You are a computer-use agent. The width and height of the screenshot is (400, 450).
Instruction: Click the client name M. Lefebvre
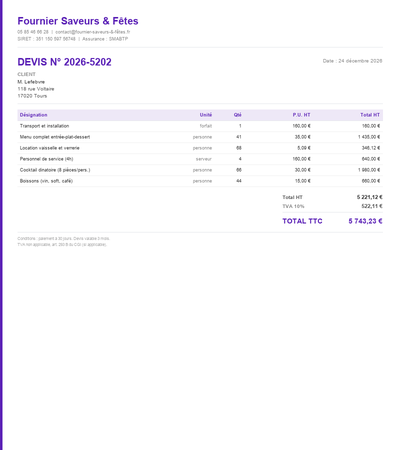[31, 82]
